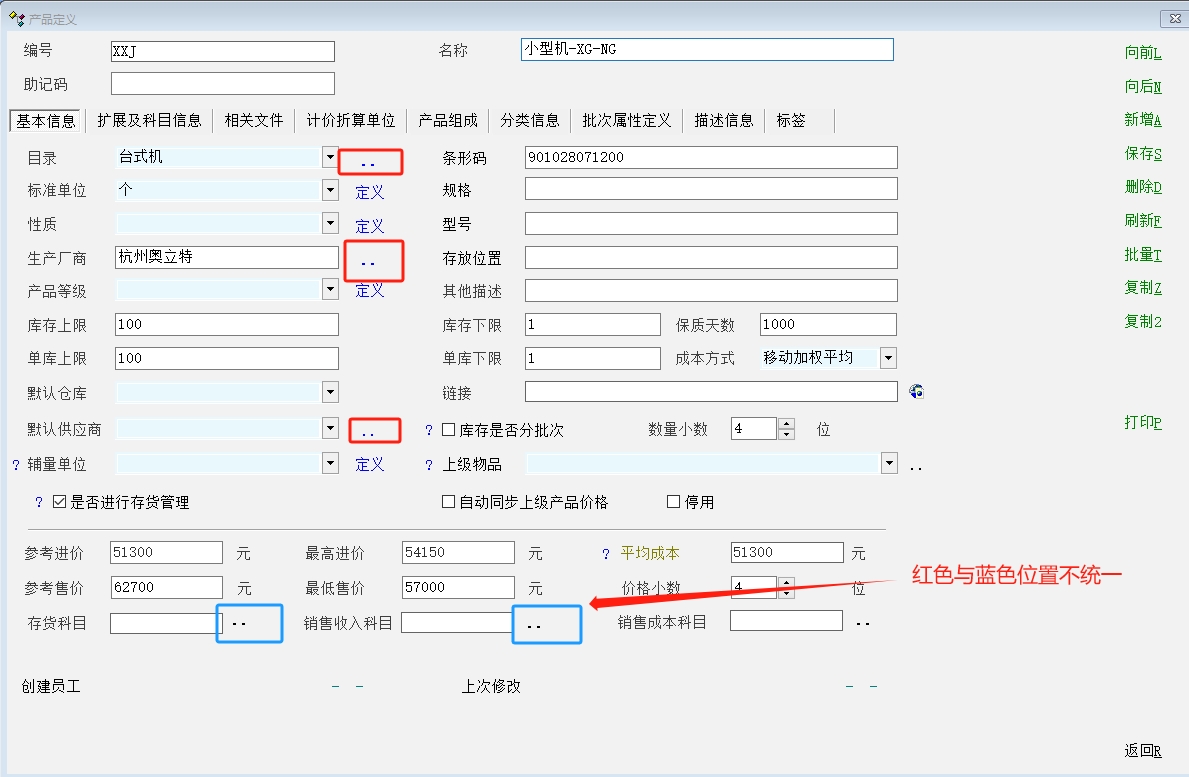Screen dimensions: 1189x777
Task: Click the 保存S button
Action: click(x=1142, y=154)
